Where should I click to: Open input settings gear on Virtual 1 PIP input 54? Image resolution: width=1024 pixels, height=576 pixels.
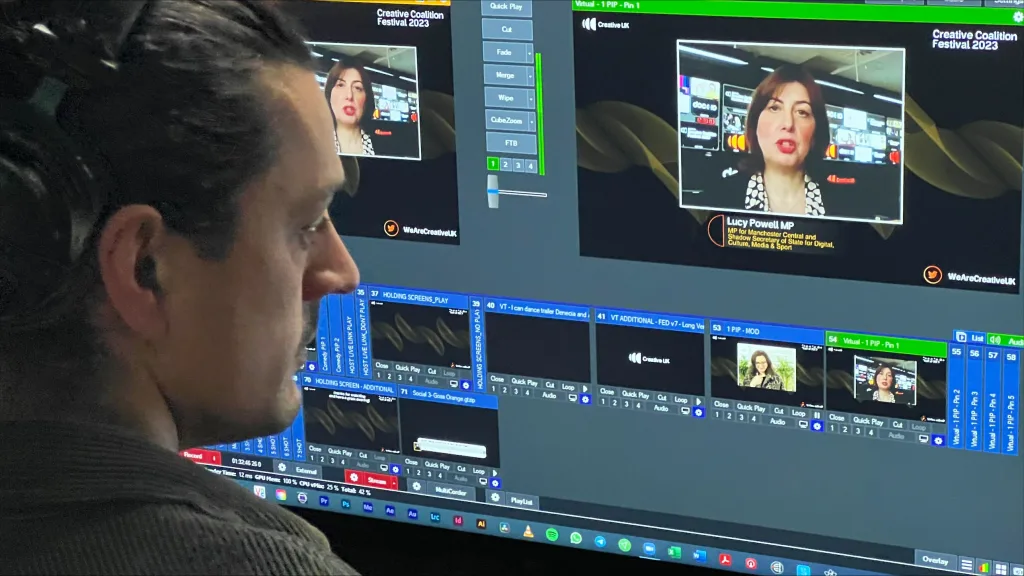pos(938,439)
